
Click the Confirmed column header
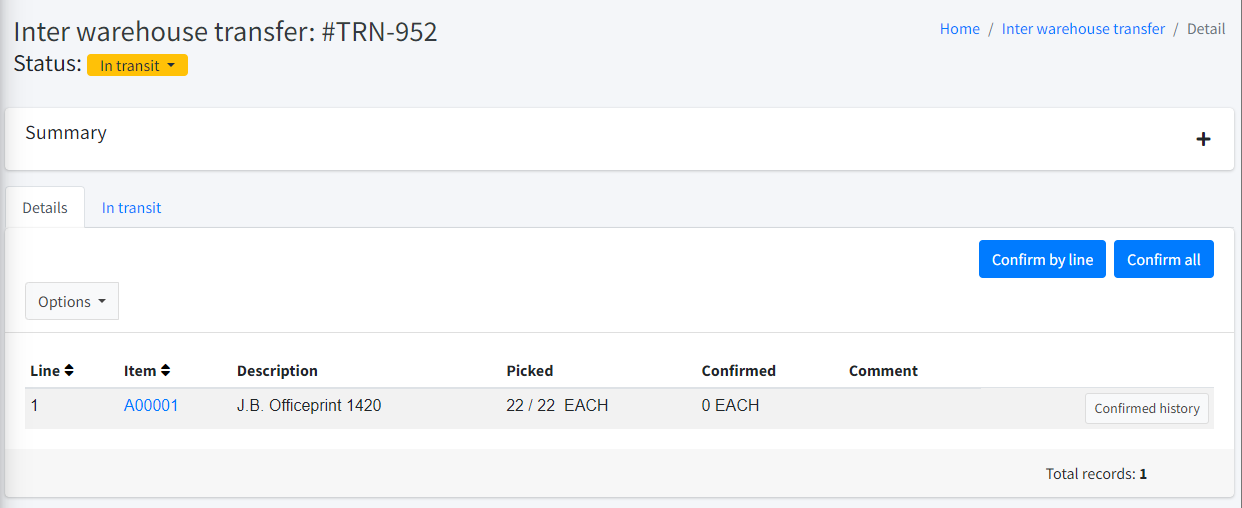(738, 371)
